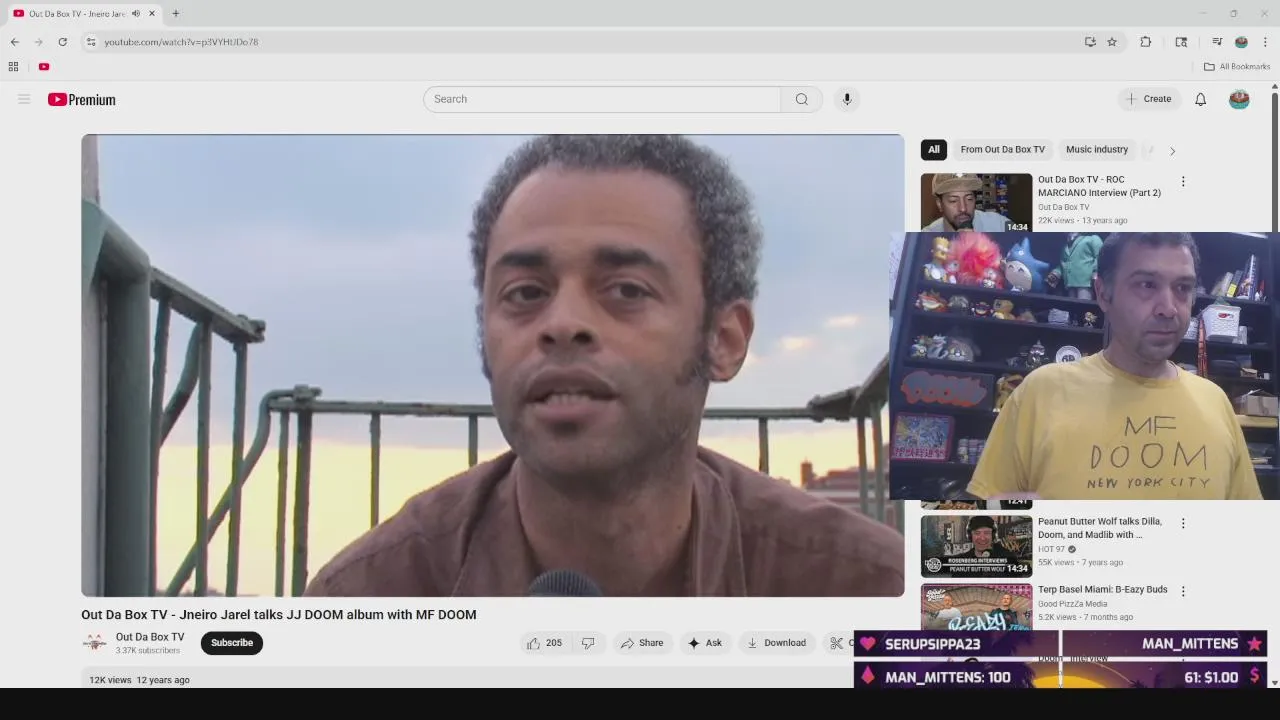Open Out Da Box TV channel name link

click(x=150, y=637)
